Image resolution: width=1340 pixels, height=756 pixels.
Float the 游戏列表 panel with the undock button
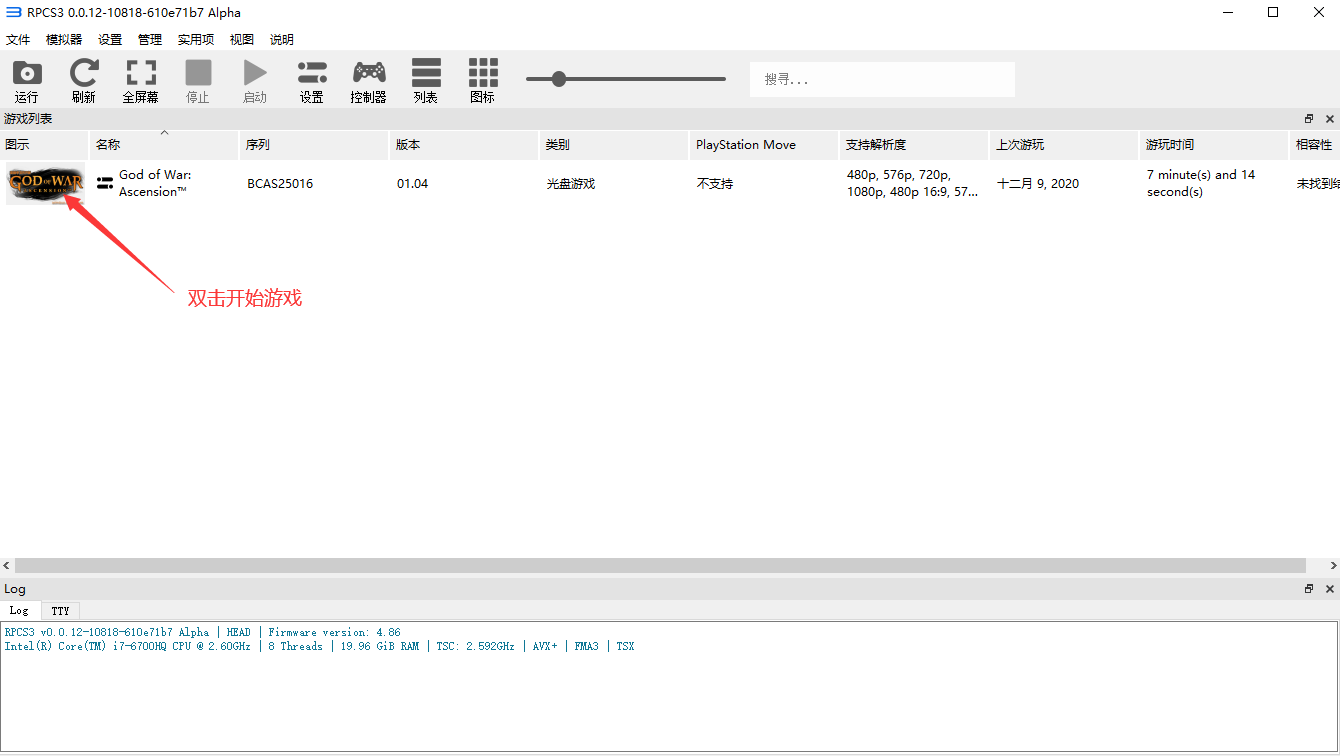click(1309, 119)
